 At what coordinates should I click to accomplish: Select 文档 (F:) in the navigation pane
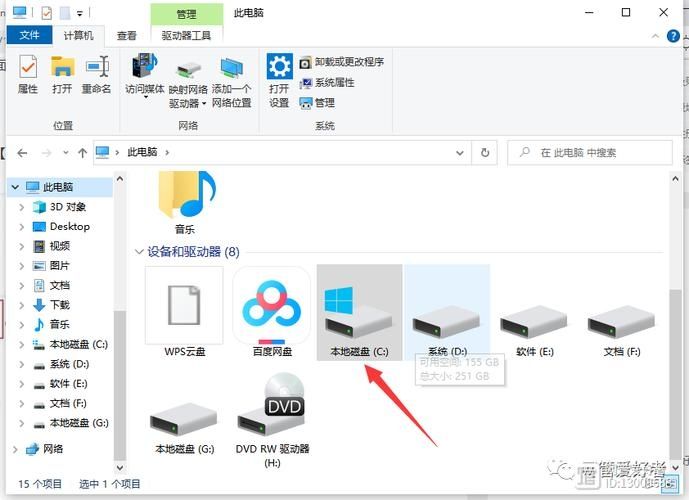tap(61, 403)
